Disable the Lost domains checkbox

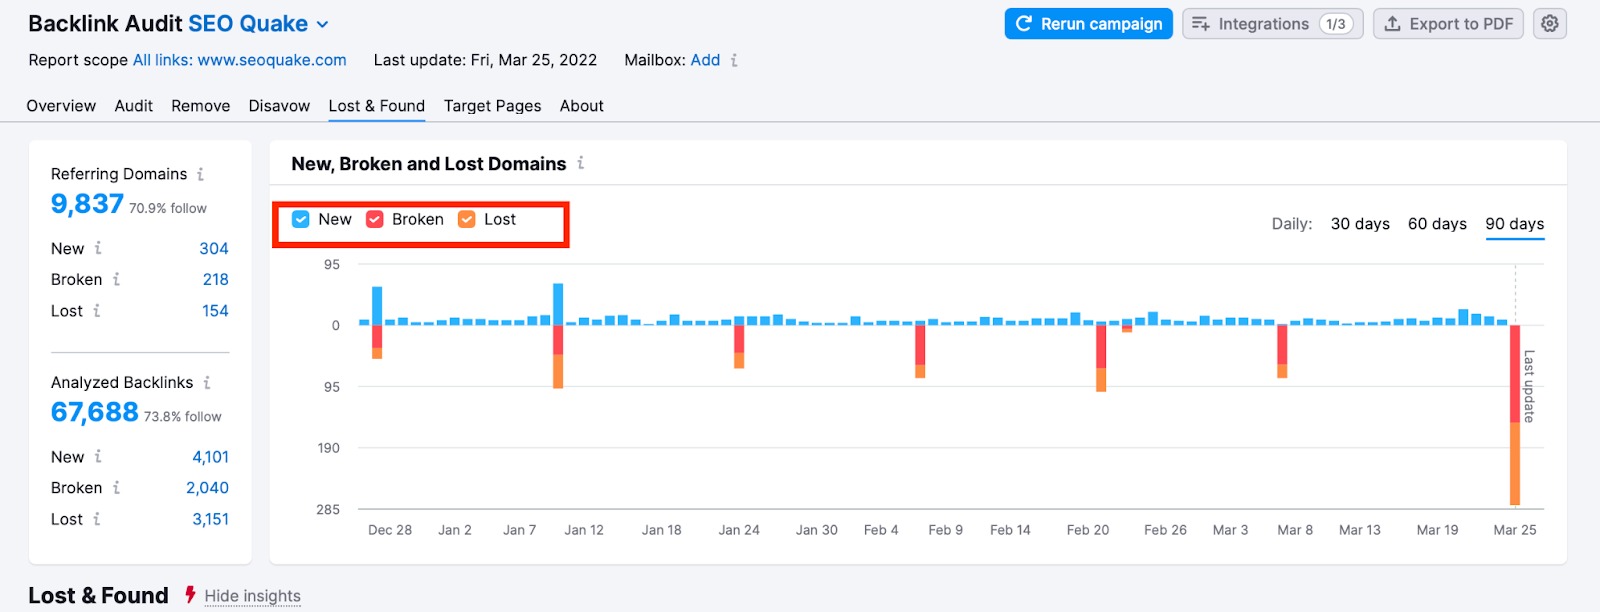tap(467, 220)
